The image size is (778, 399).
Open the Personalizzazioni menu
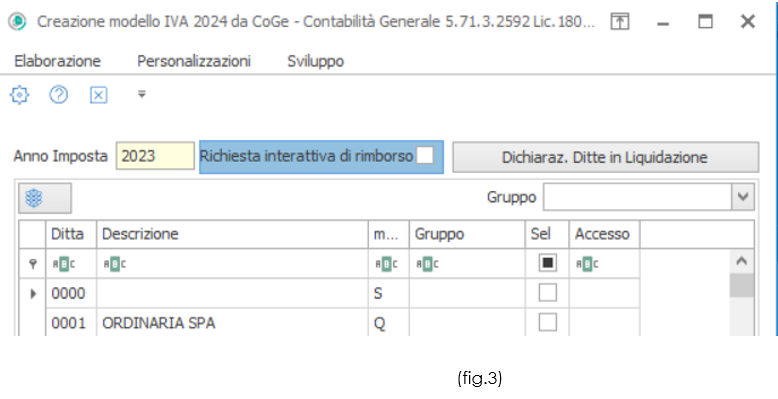coord(194,61)
